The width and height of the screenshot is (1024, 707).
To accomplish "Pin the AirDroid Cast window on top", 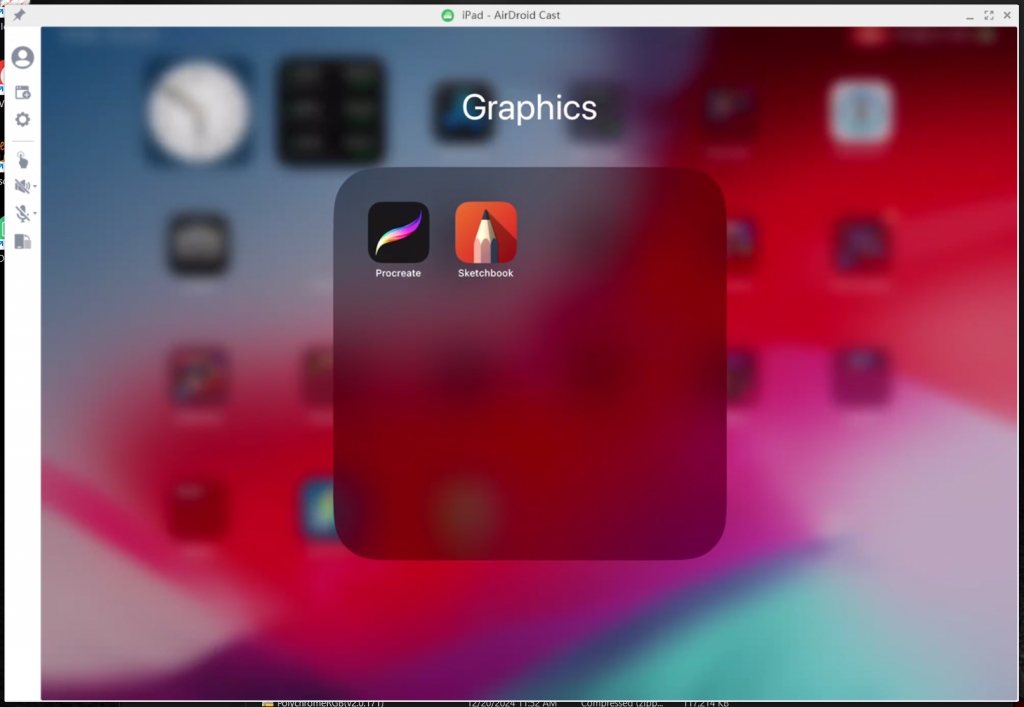I will coord(19,15).
